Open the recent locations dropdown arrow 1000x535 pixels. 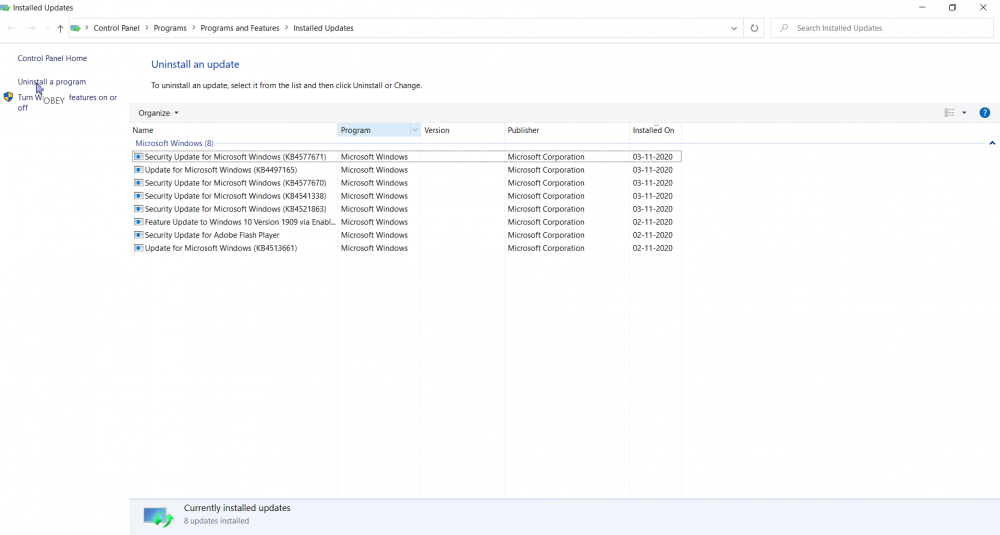click(x=46, y=28)
